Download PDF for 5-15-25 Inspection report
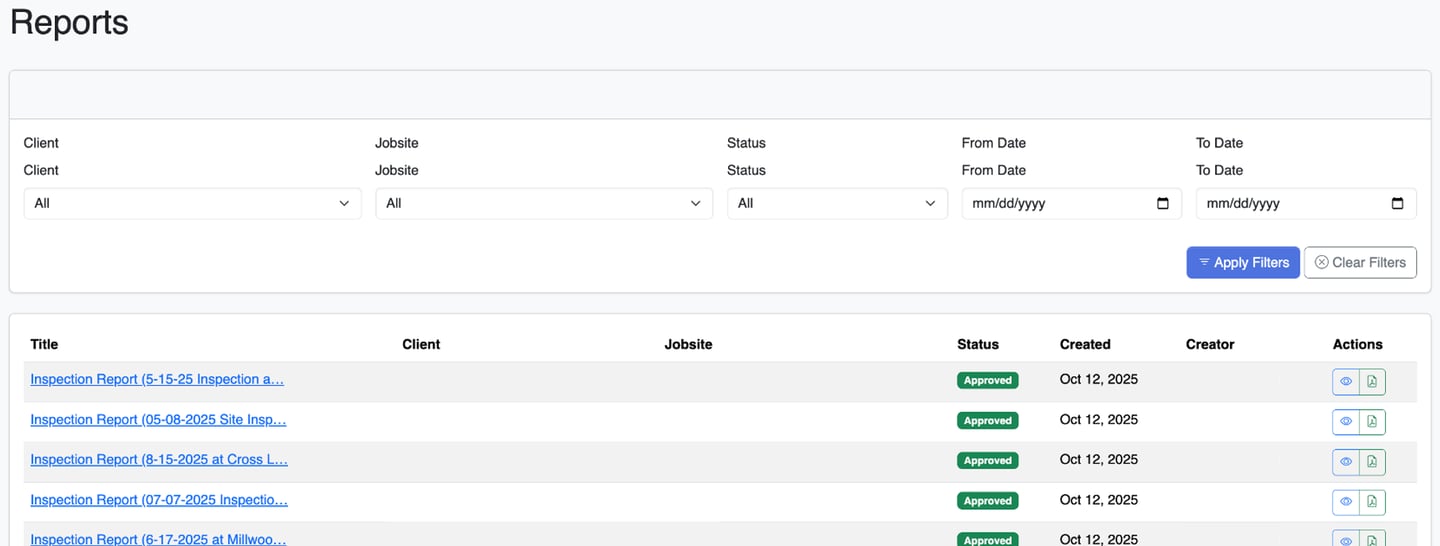This screenshot has width=1440, height=546. pos(1372,382)
